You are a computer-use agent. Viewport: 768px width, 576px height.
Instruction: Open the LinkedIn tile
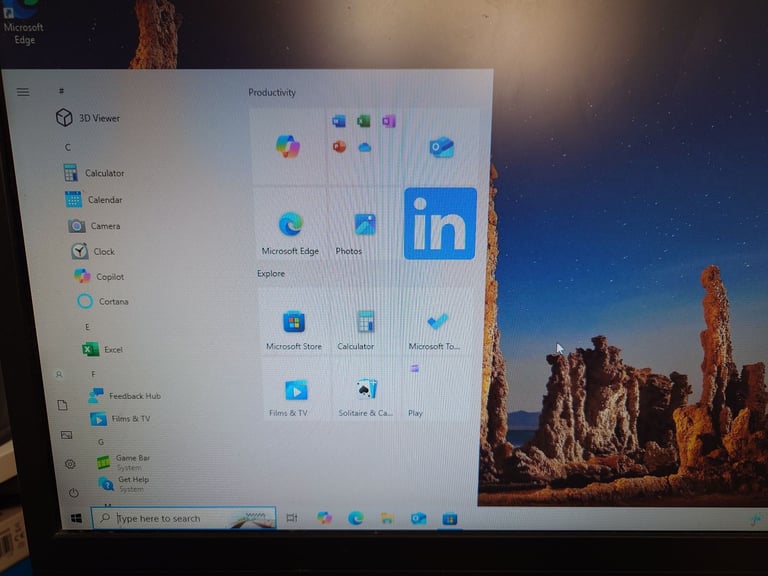coord(440,223)
